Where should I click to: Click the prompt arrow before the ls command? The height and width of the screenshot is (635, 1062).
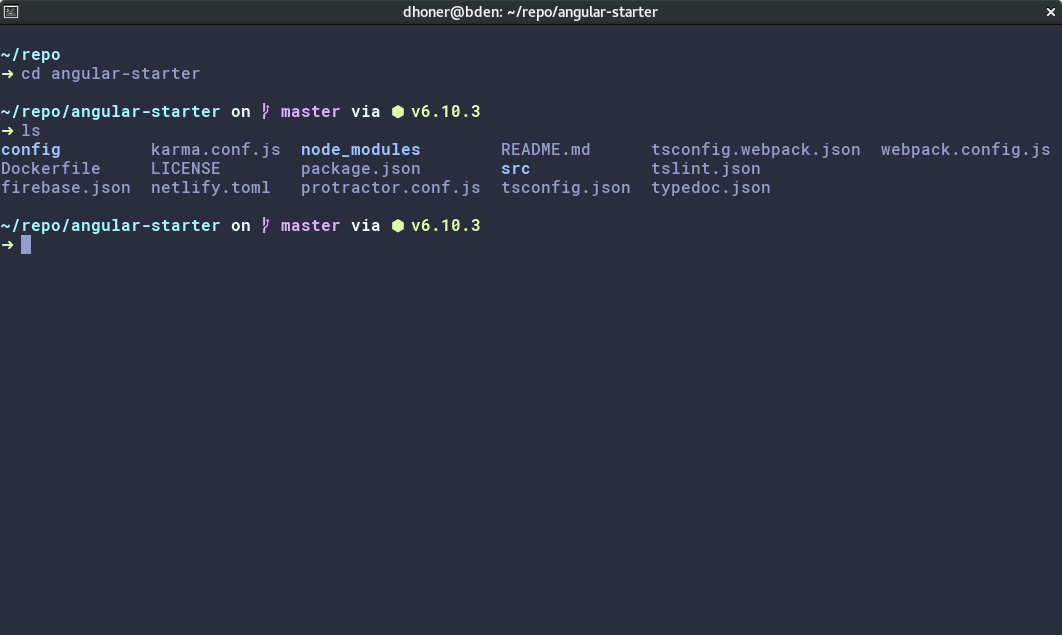7,131
